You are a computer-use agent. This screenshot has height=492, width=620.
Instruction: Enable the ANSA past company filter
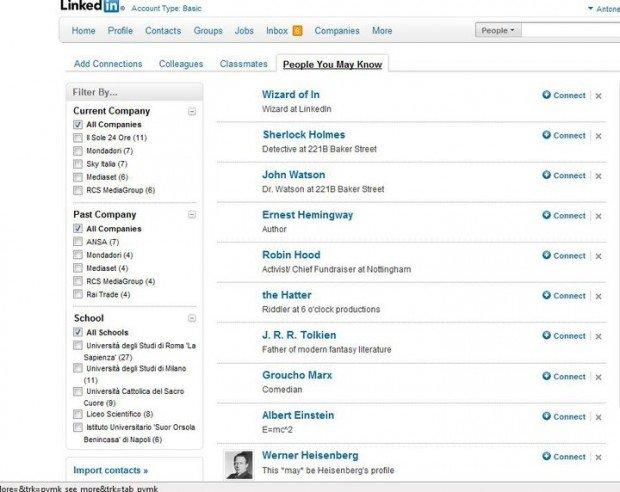[x=78, y=242]
